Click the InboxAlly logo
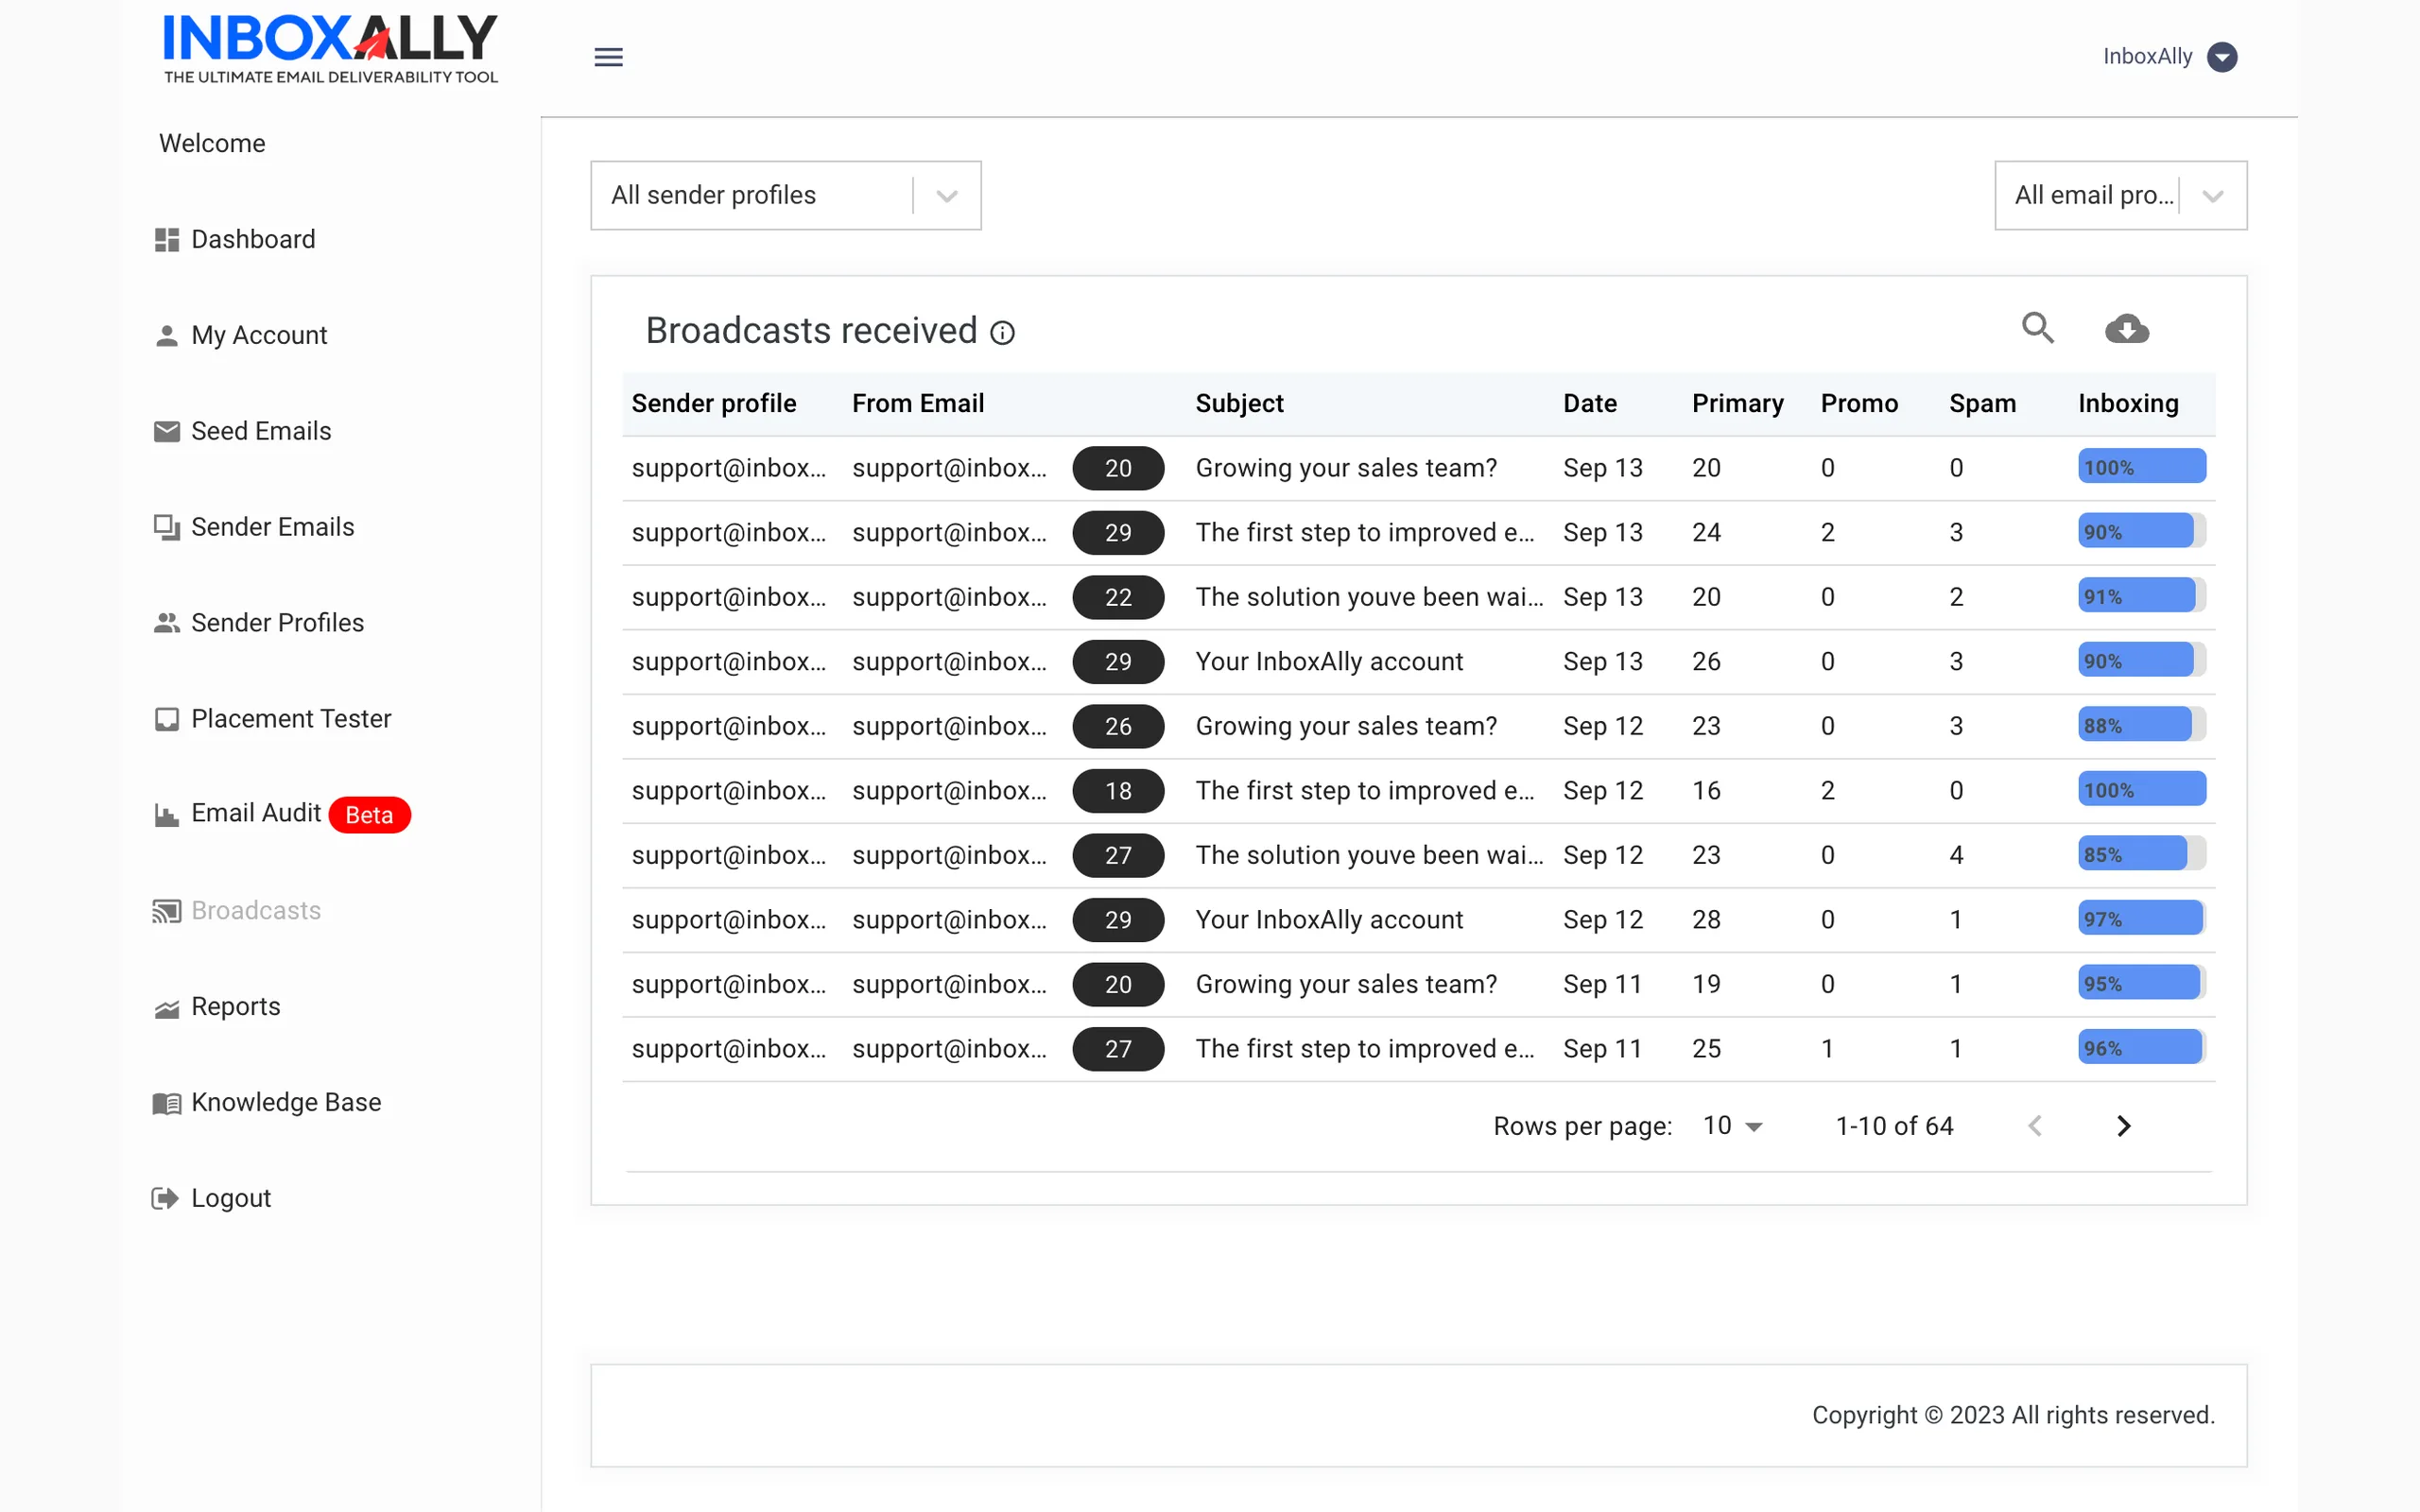 click(x=330, y=48)
